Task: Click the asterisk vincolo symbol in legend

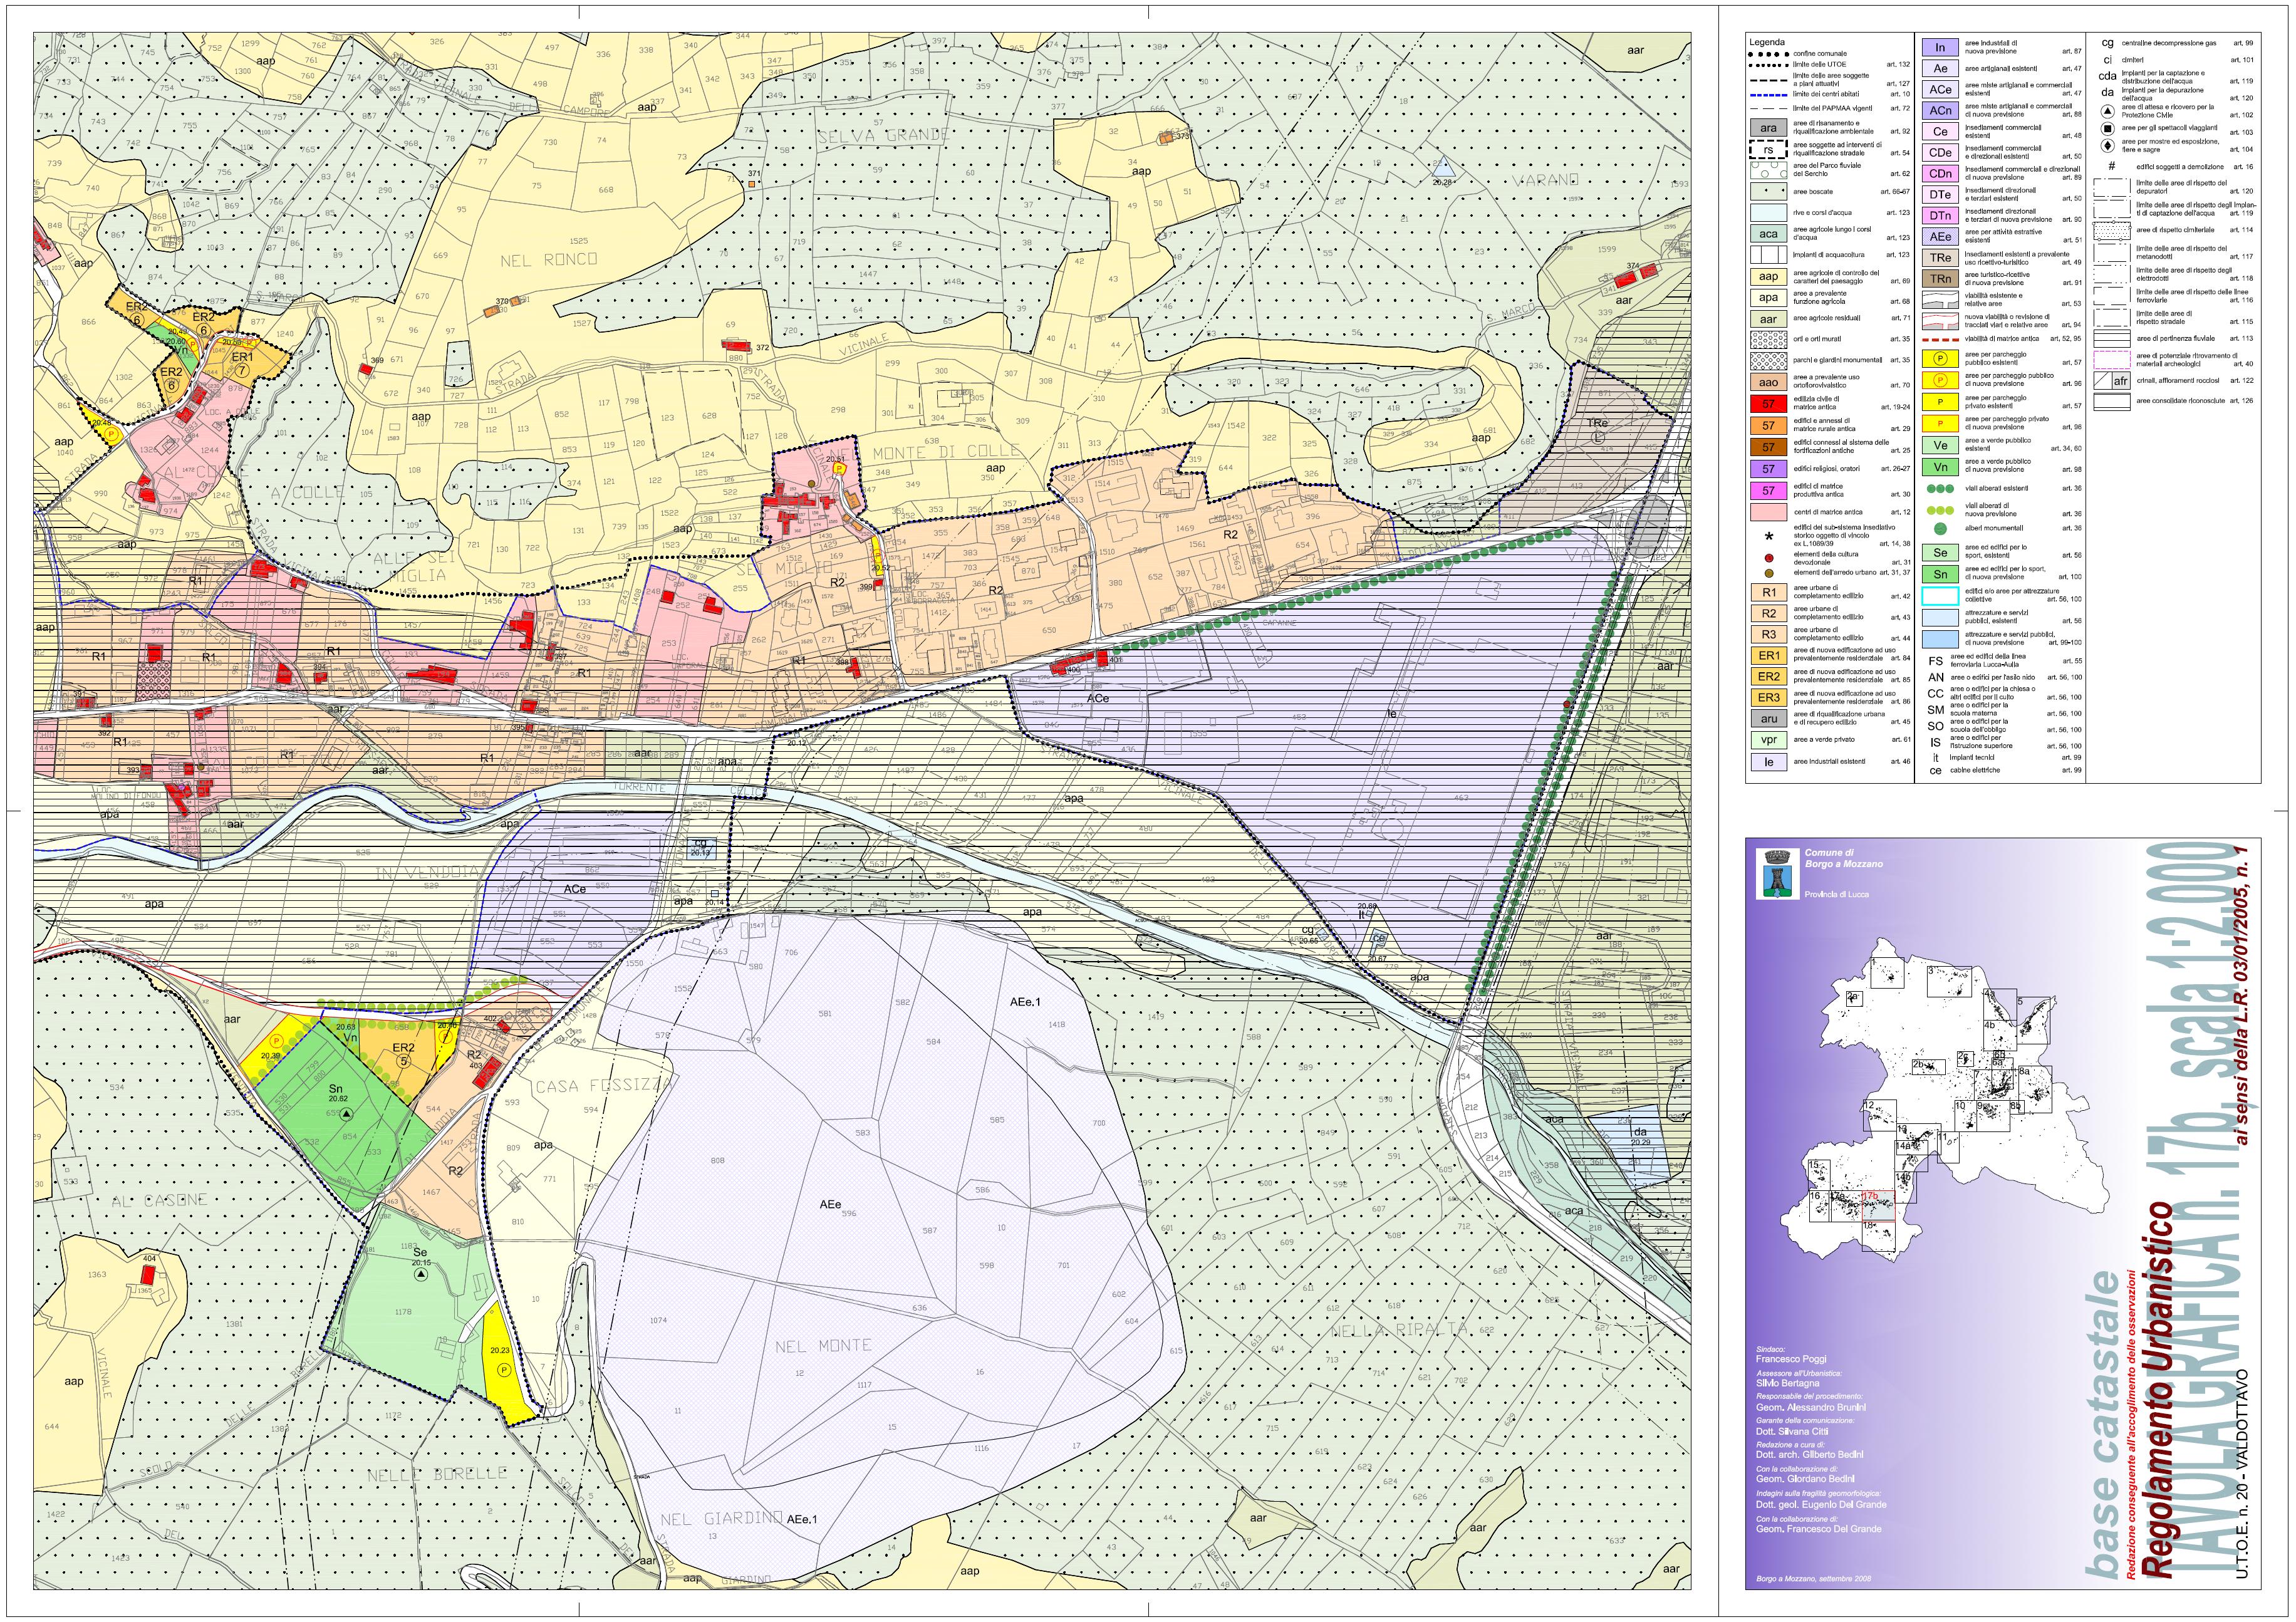Action: (1769, 537)
